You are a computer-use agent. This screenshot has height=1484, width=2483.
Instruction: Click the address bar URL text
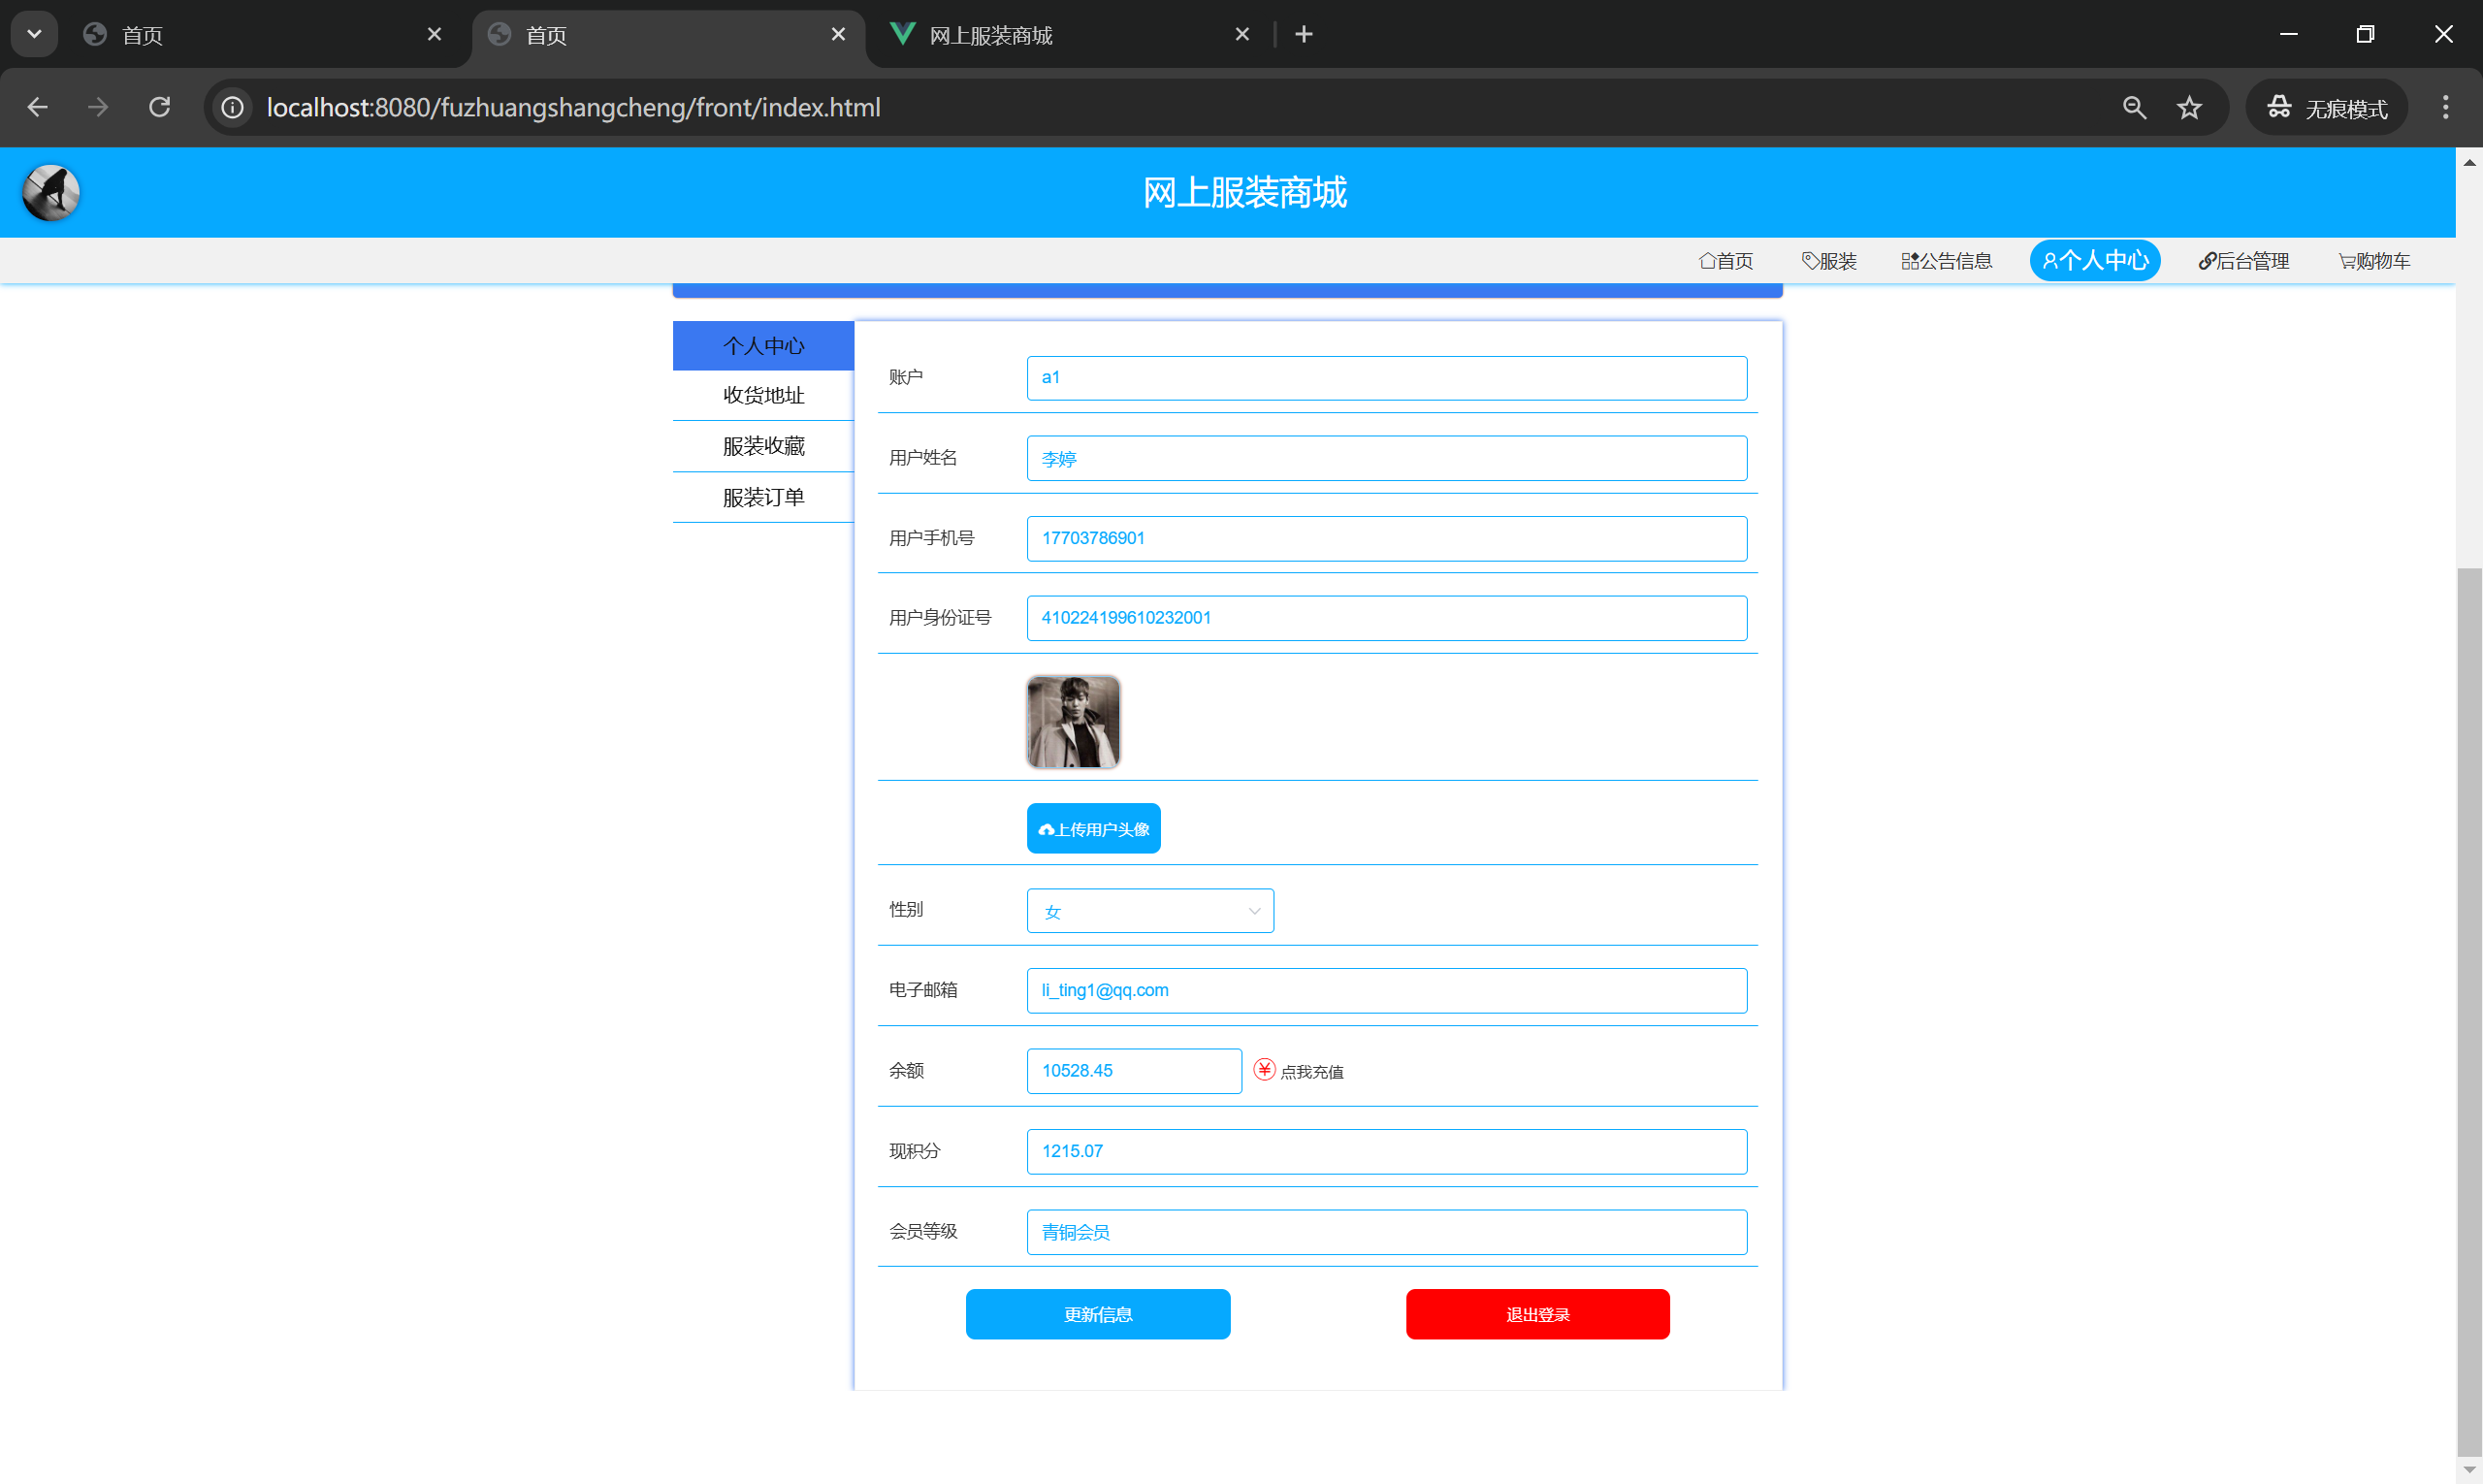573,107
